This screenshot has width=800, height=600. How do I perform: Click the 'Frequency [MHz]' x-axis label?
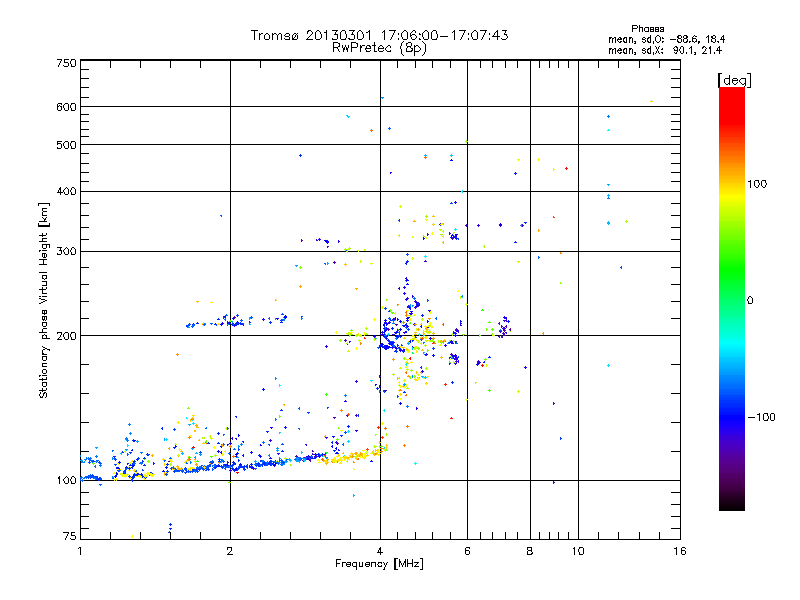(379, 564)
